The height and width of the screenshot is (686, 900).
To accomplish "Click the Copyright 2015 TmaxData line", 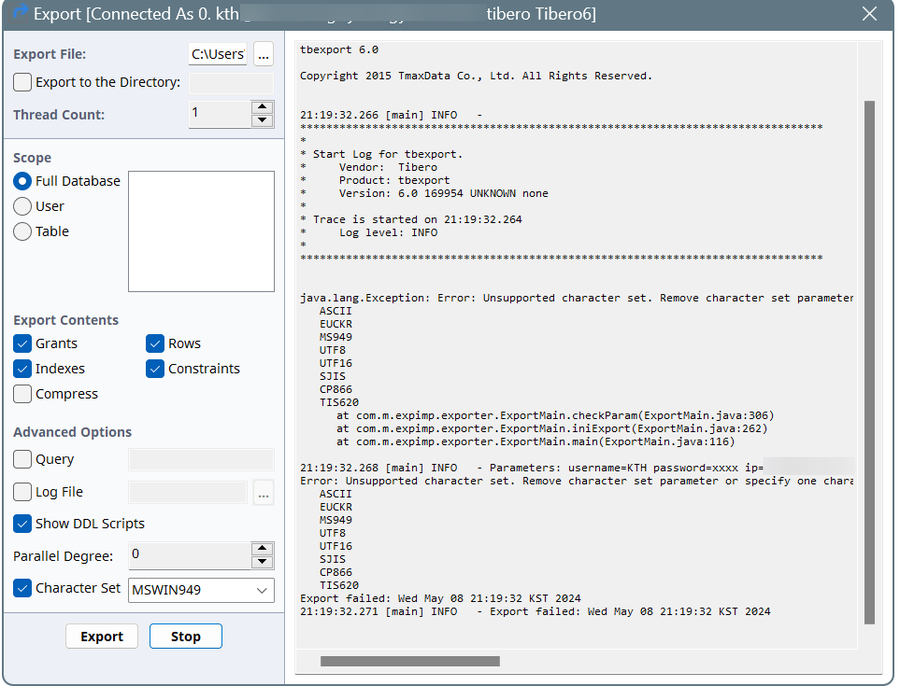I will (476, 76).
